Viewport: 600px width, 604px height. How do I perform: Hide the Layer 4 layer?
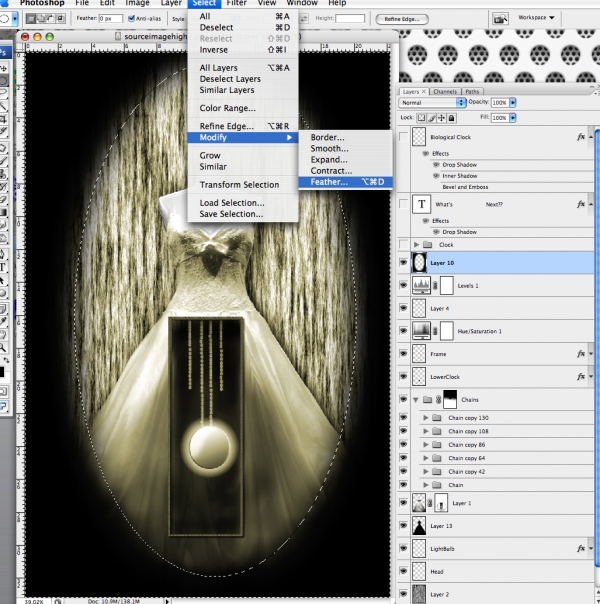[x=403, y=308]
